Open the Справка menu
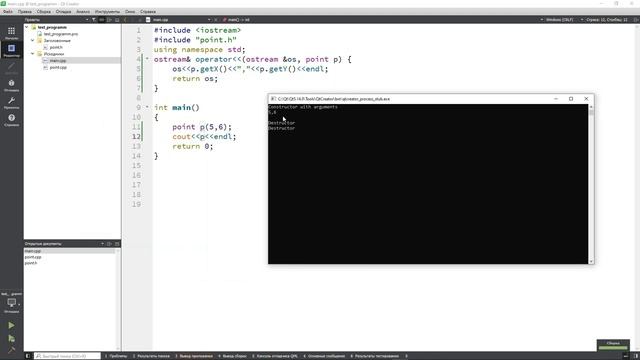 pos(148,12)
